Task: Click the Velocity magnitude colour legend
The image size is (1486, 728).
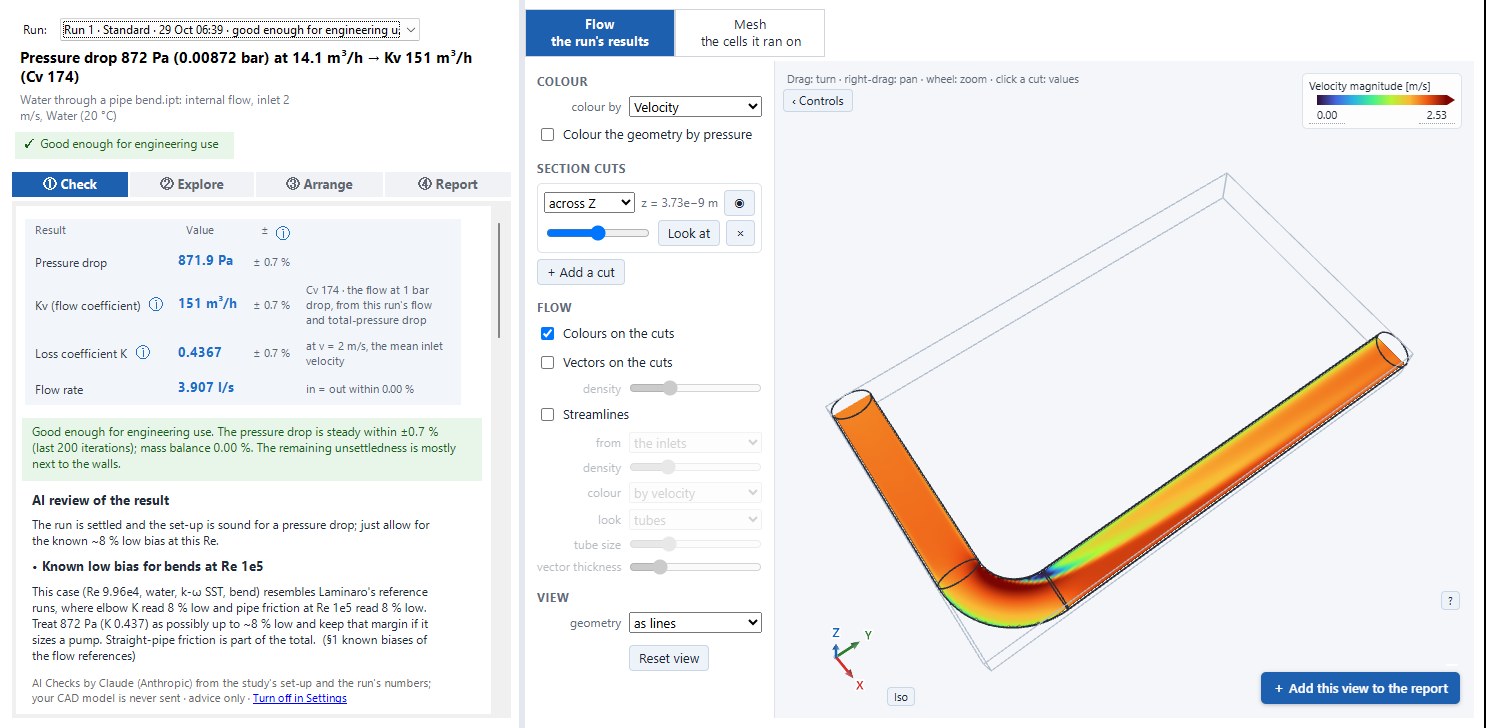Action: click(1381, 101)
